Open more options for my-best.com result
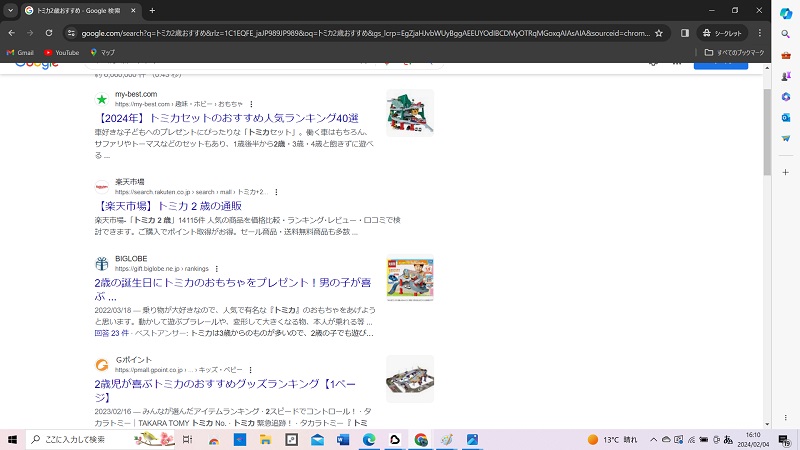The width and height of the screenshot is (800, 450). 251,104
